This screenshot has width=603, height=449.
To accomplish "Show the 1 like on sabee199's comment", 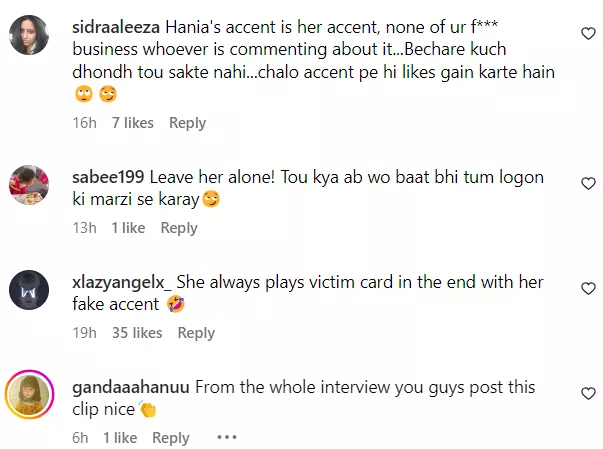I will 128,228.
